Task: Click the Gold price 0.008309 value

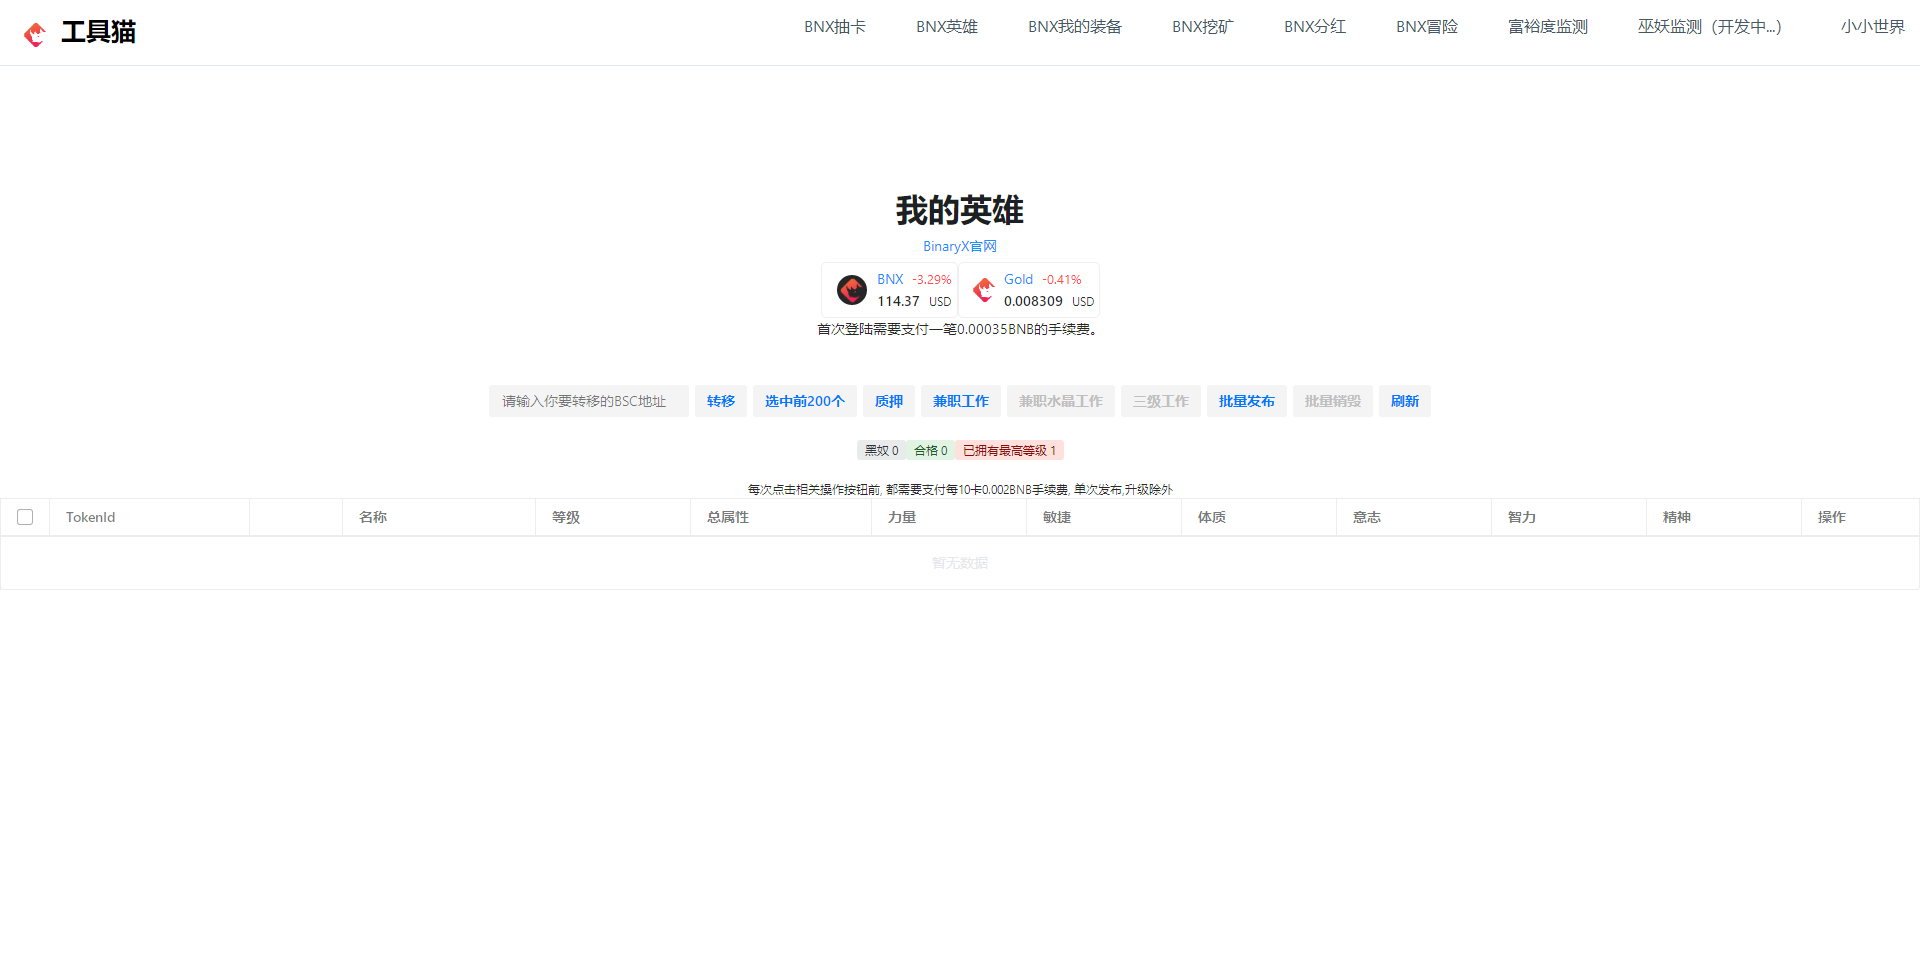Action: point(1033,301)
